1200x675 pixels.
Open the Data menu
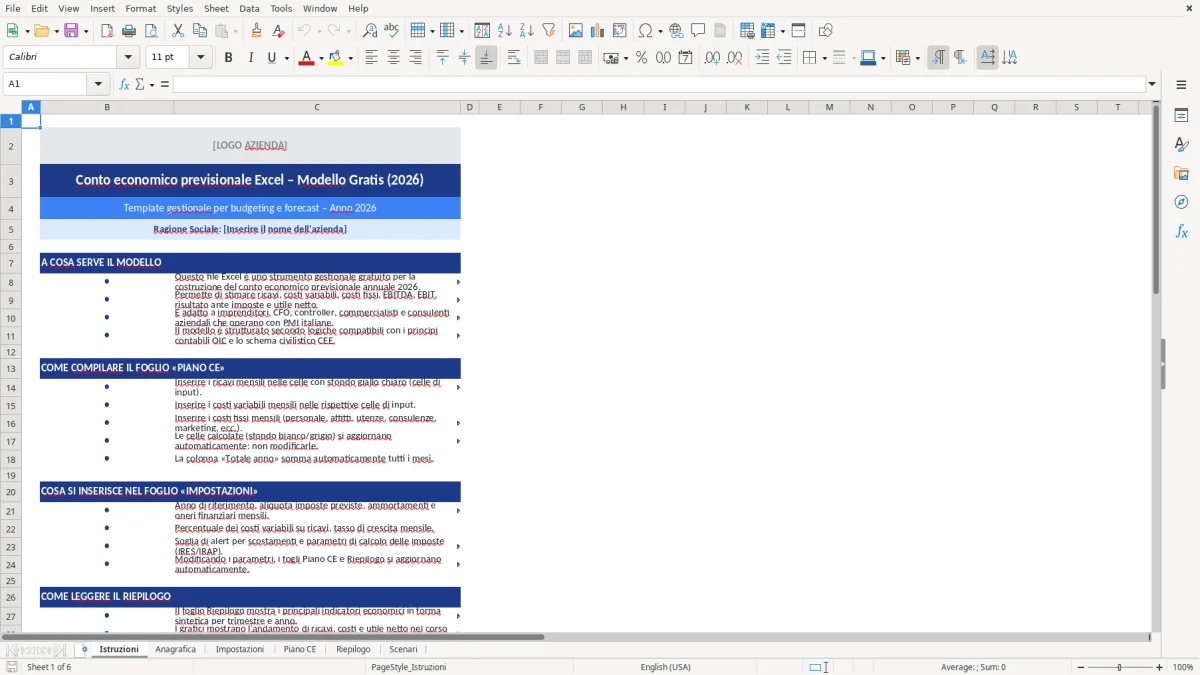(249, 8)
